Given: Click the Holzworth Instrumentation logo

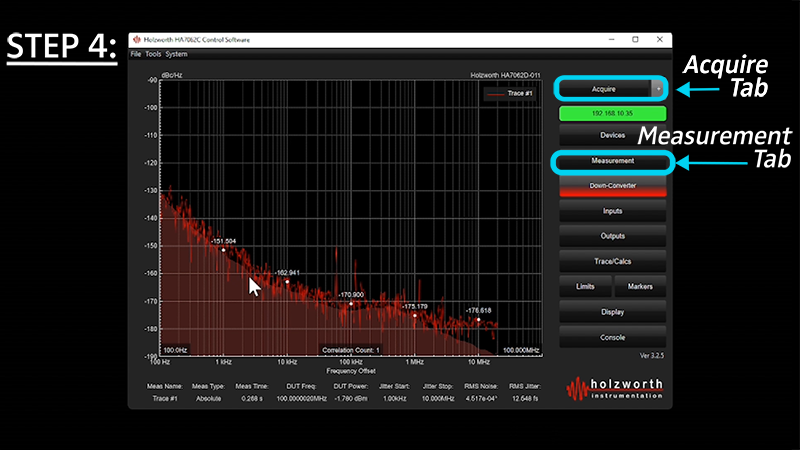Looking at the screenshot, I should click(x=615, y=389).
